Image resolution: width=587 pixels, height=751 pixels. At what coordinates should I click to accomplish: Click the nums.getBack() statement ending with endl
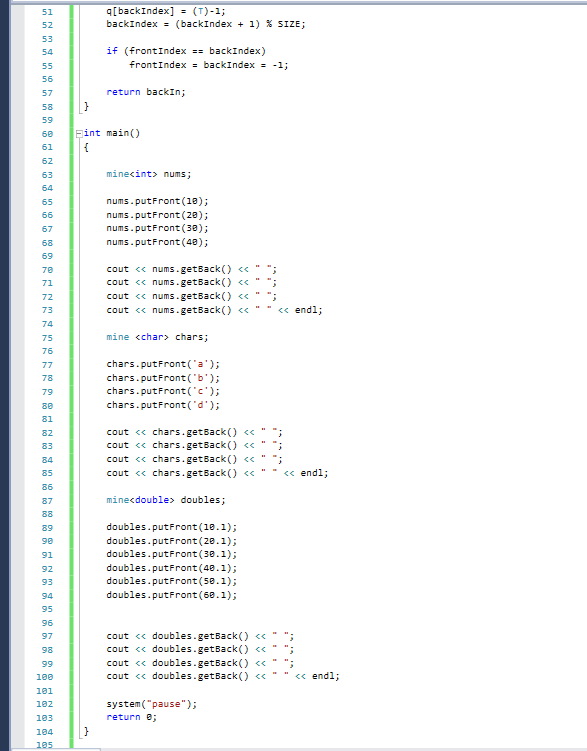pos(214,310)
